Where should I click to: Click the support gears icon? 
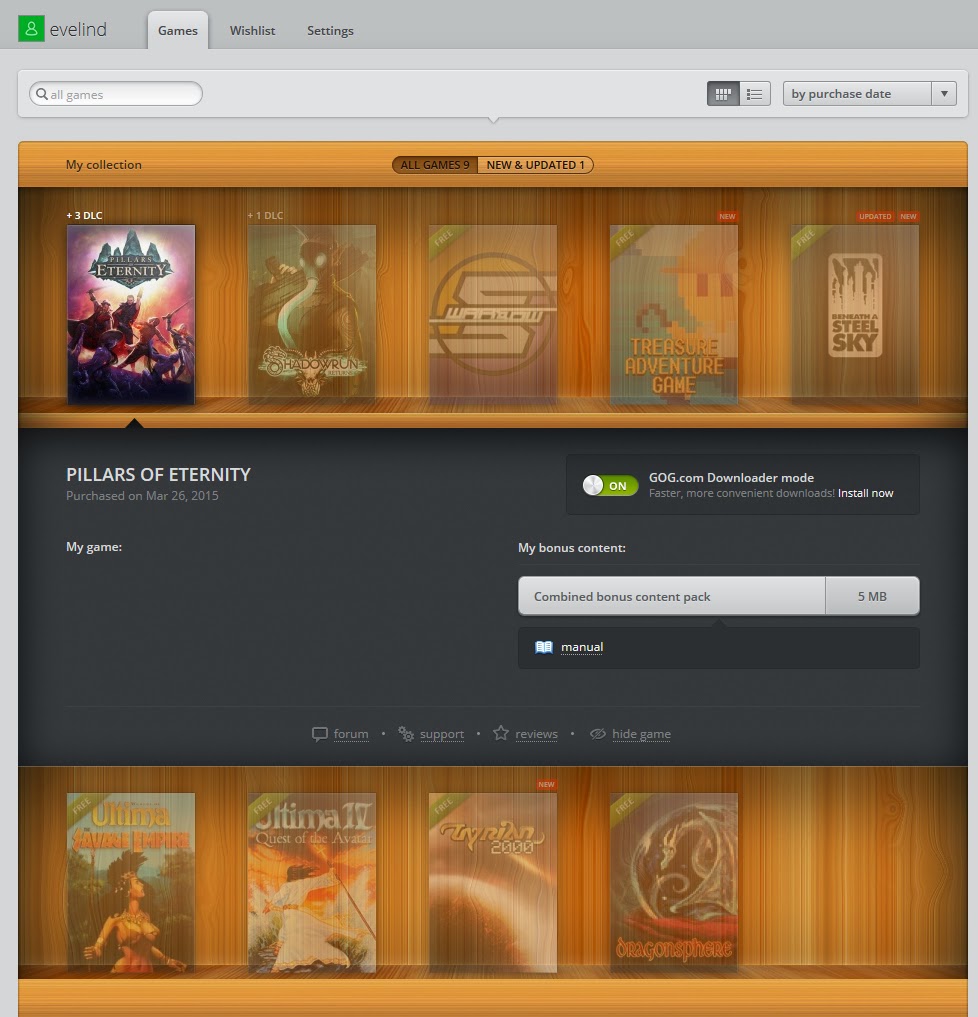(406, 734)
